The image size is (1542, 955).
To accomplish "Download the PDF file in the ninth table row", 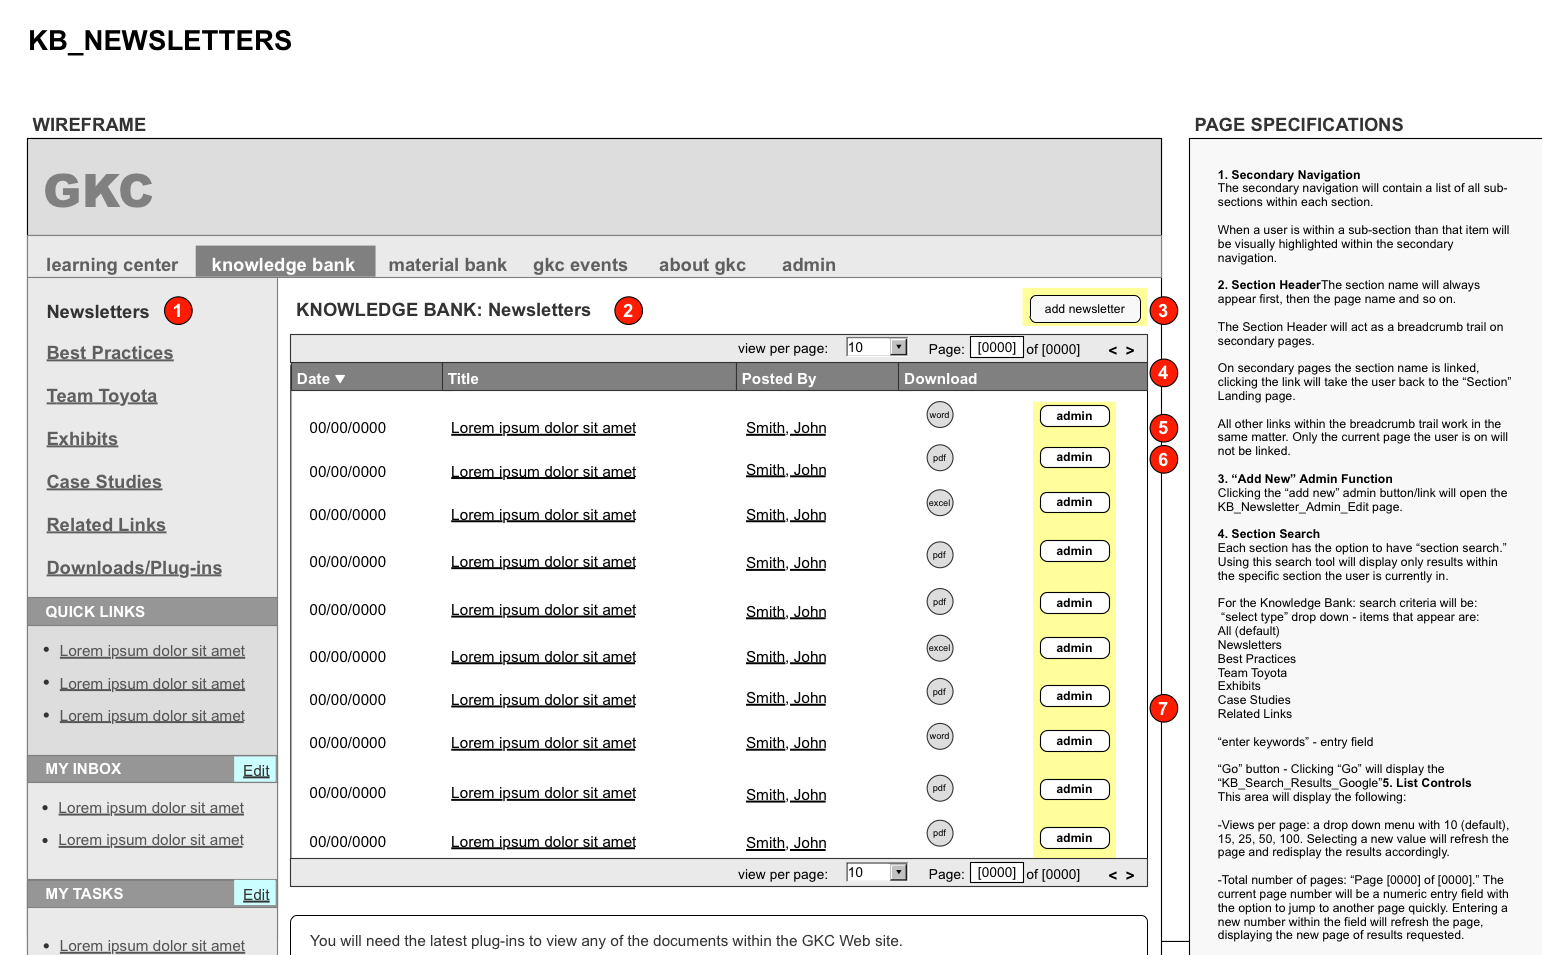I will [x=939, y=788].
